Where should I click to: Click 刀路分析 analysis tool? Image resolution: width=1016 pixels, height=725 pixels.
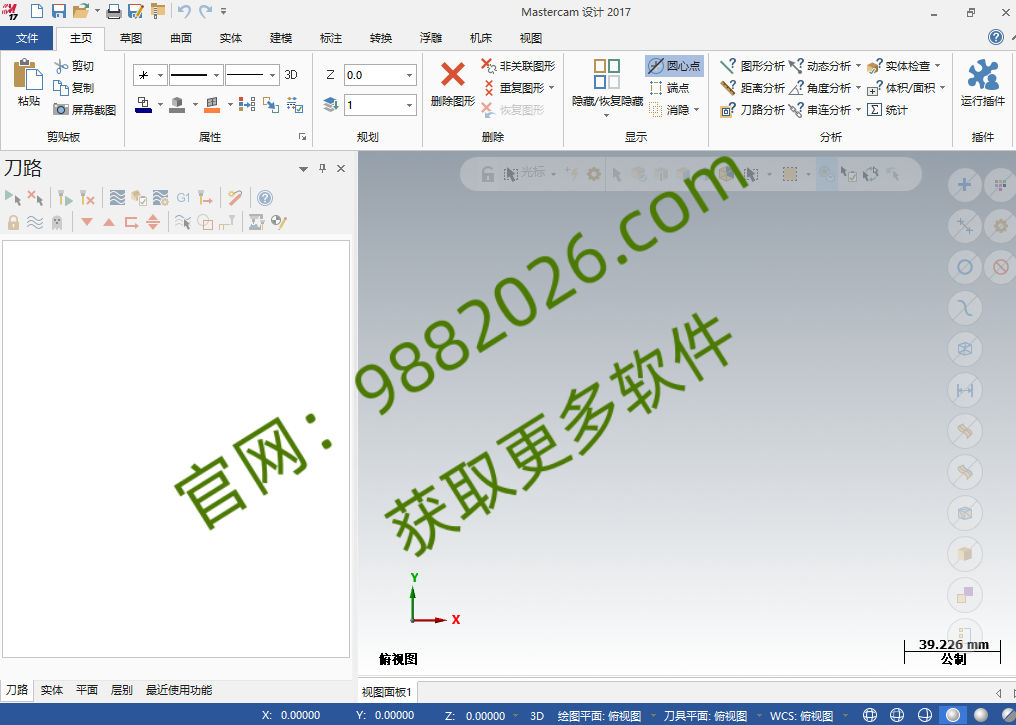[752, 109]
